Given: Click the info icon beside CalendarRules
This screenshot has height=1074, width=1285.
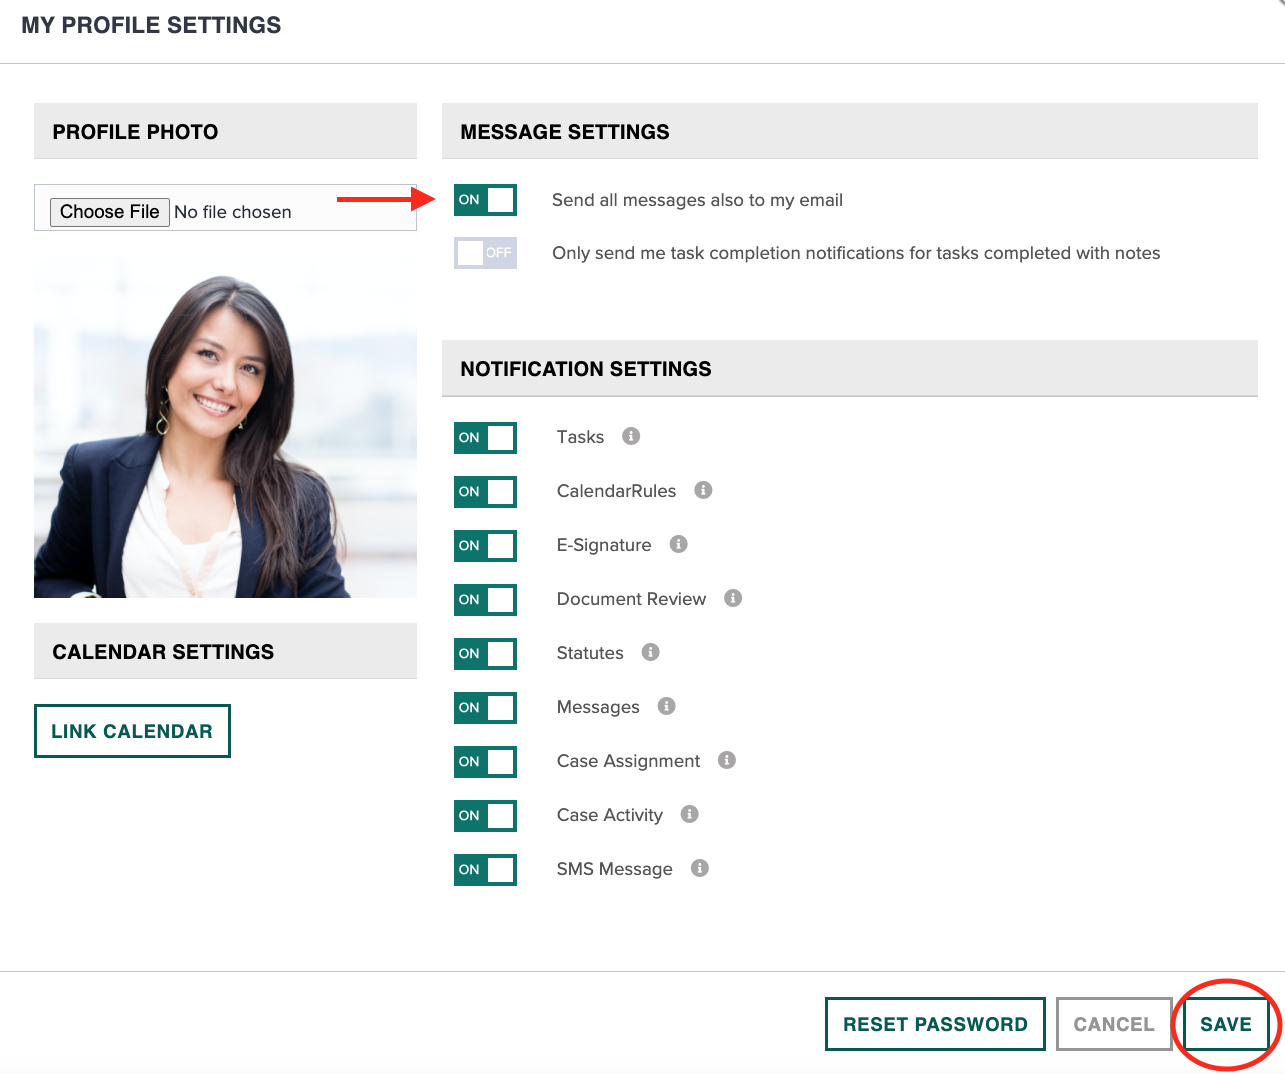Looking at the screenshot, I should (x=703, y=490).
